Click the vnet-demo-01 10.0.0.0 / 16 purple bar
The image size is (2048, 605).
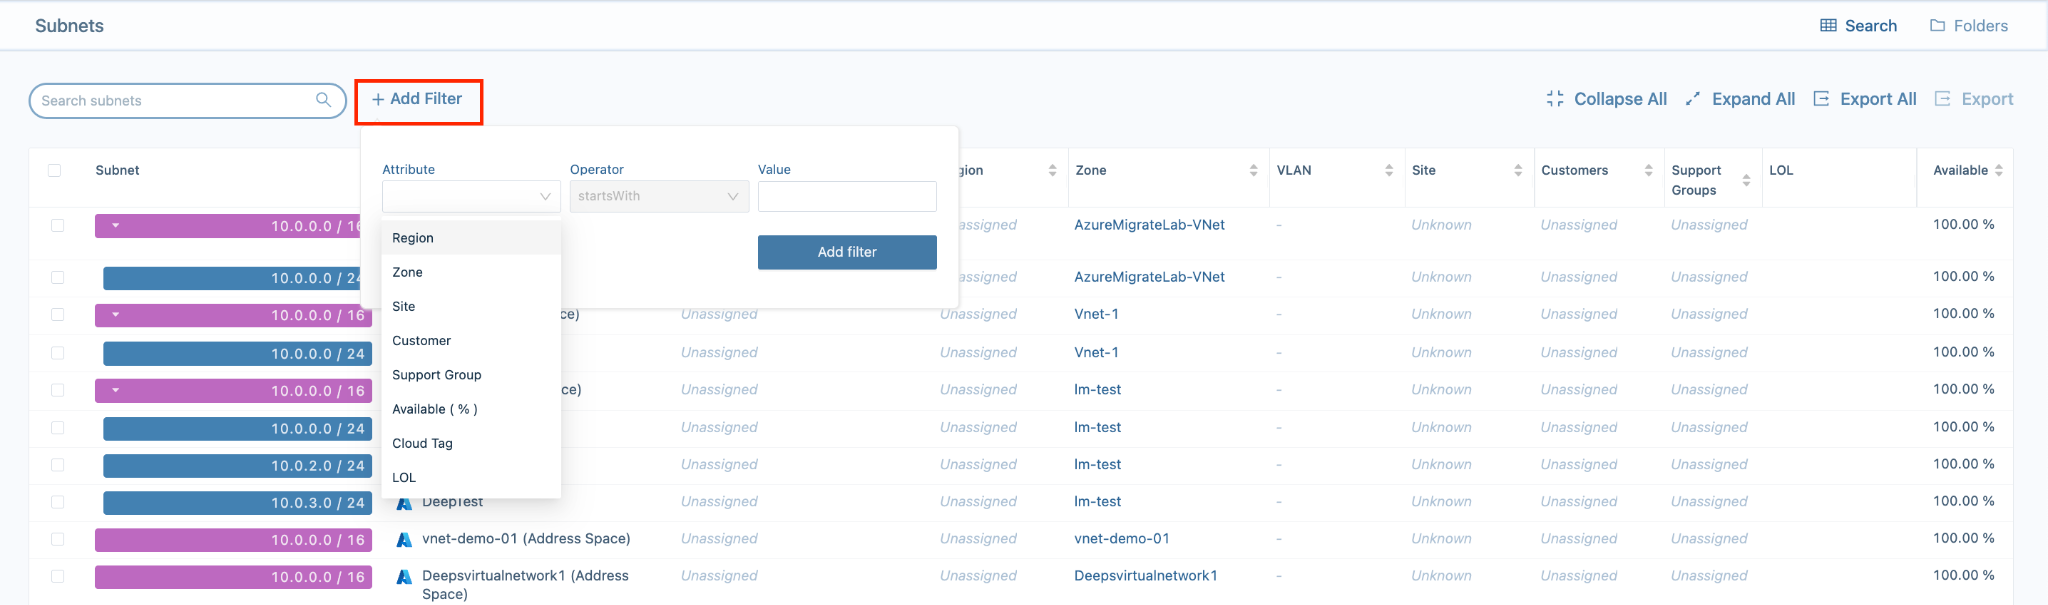click(233, 540)
